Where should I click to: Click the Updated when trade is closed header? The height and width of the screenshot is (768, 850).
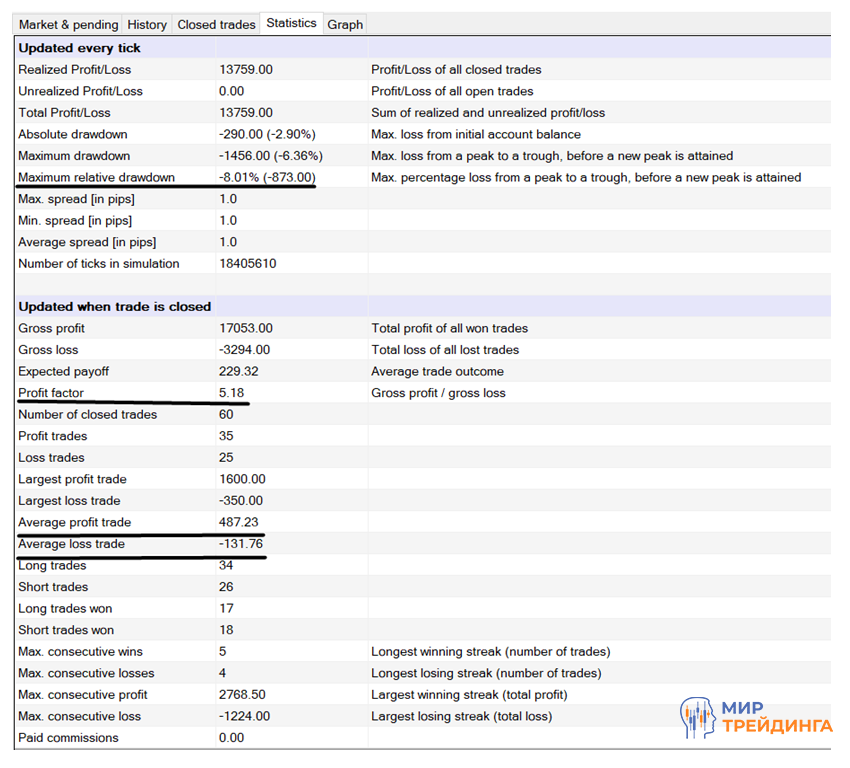(115, 307)
